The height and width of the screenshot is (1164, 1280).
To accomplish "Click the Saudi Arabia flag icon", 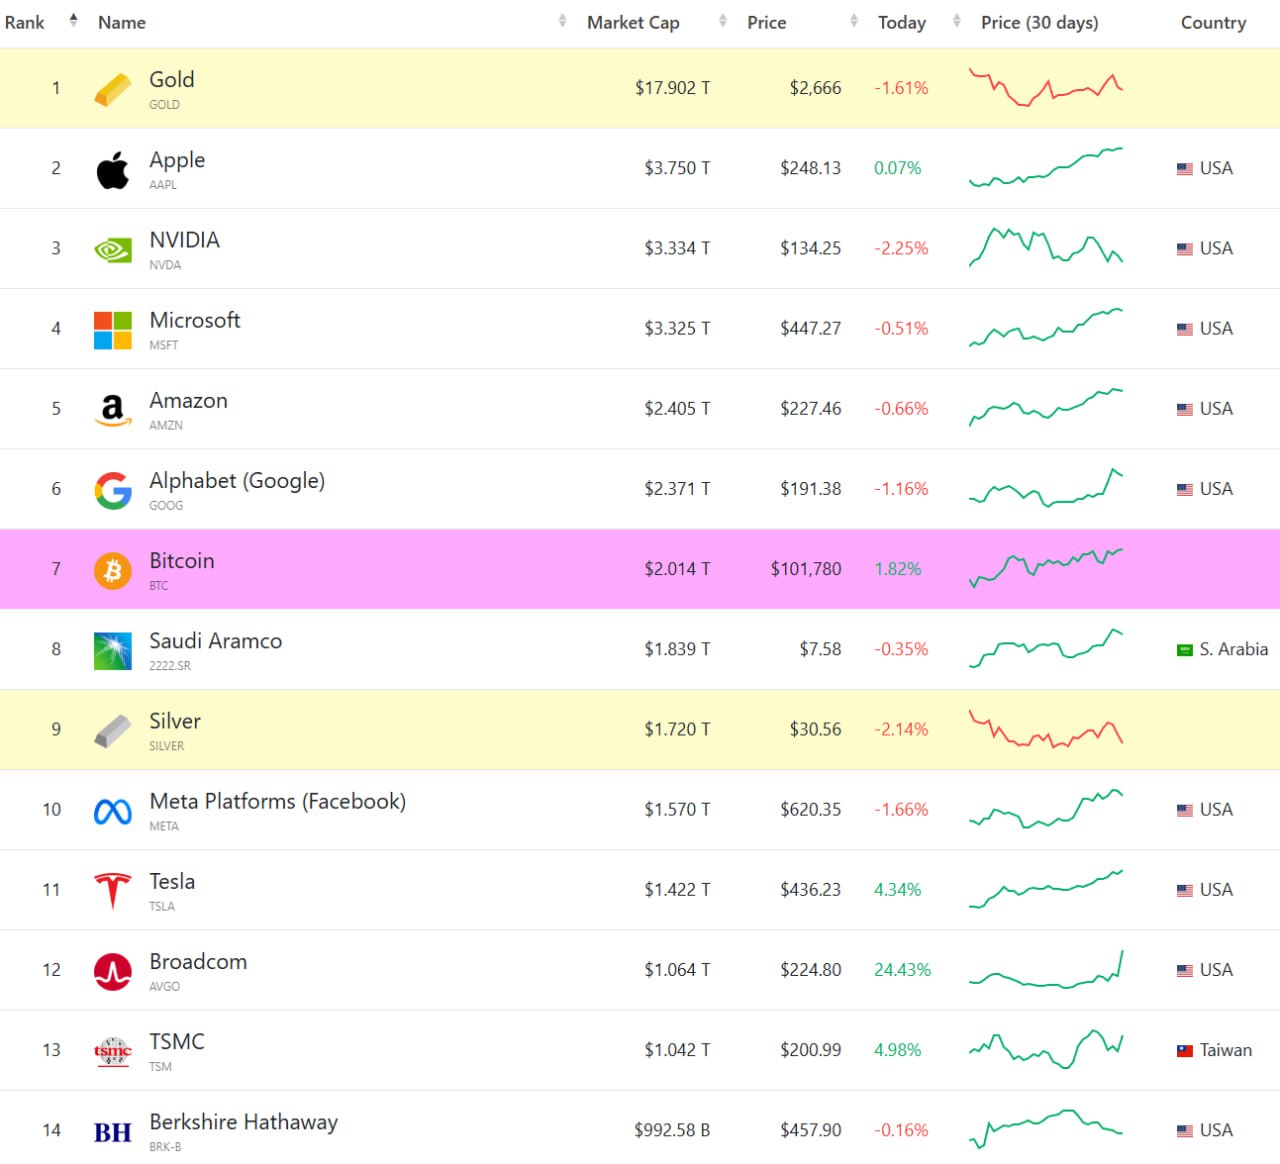I will coord(1185,650).
